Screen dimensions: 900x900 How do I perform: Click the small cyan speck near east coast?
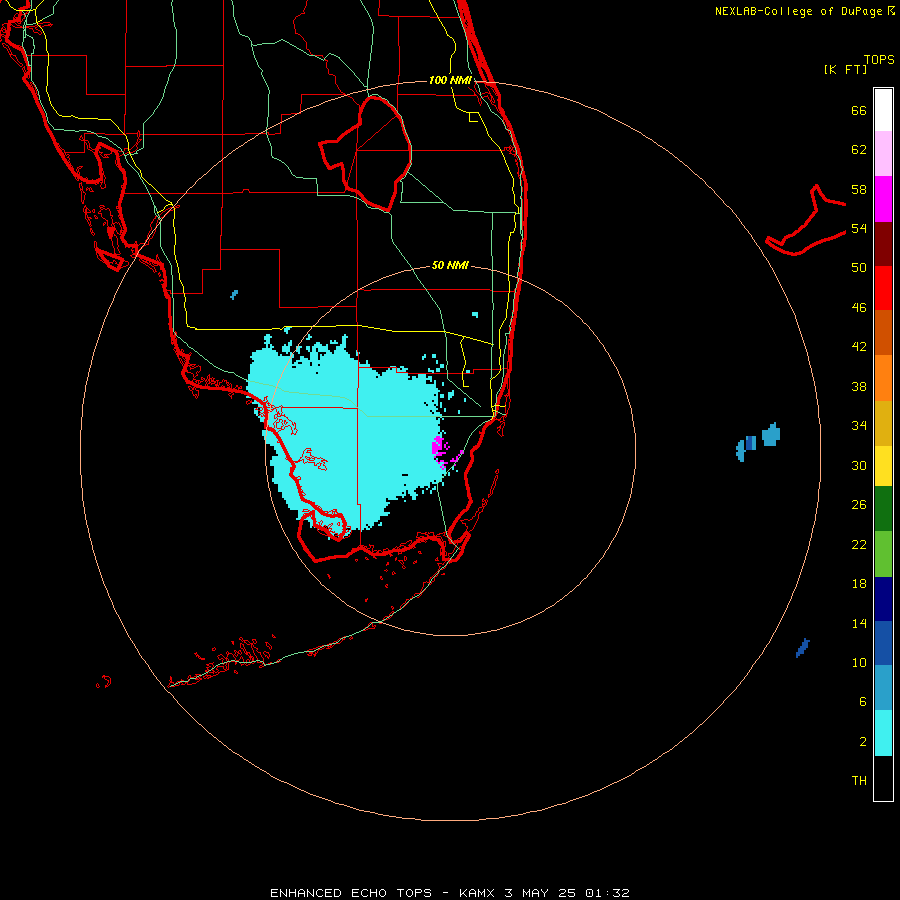click(x=475, y=315)
